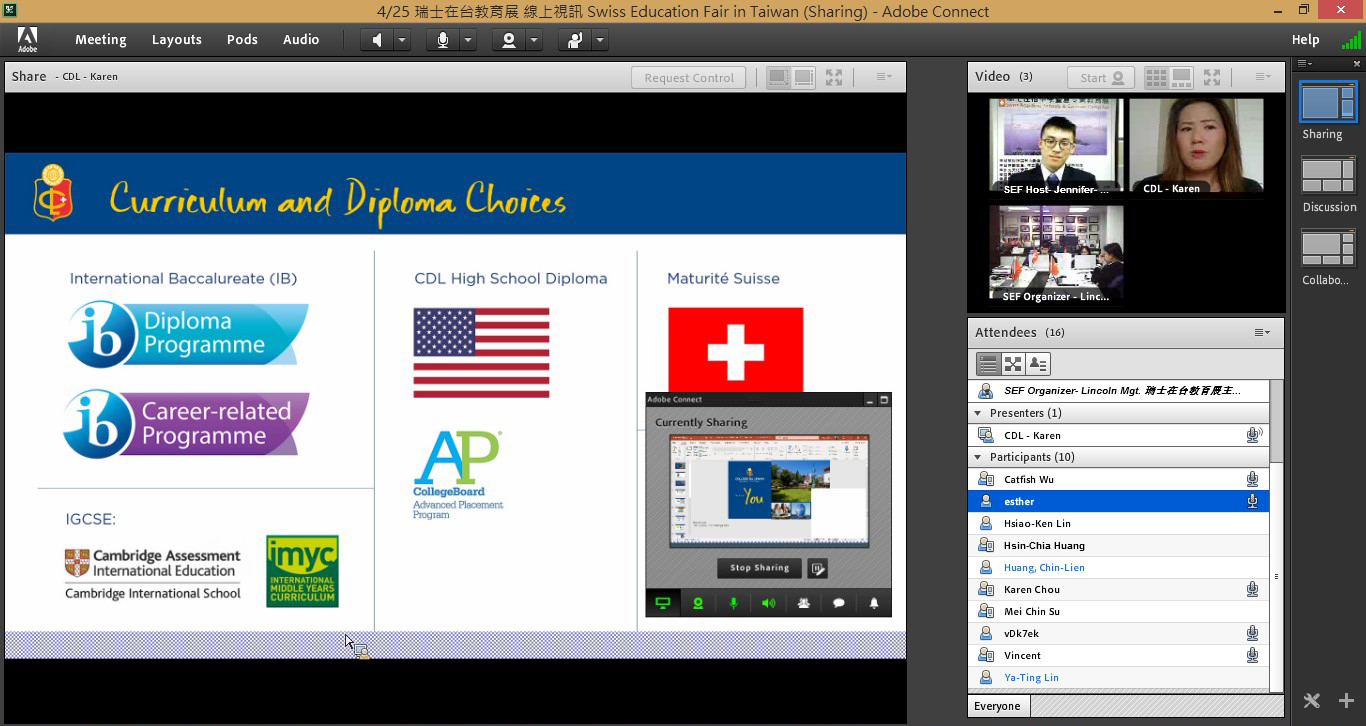
Task: Open the Video pod options menu
Action: [1263, 77]
